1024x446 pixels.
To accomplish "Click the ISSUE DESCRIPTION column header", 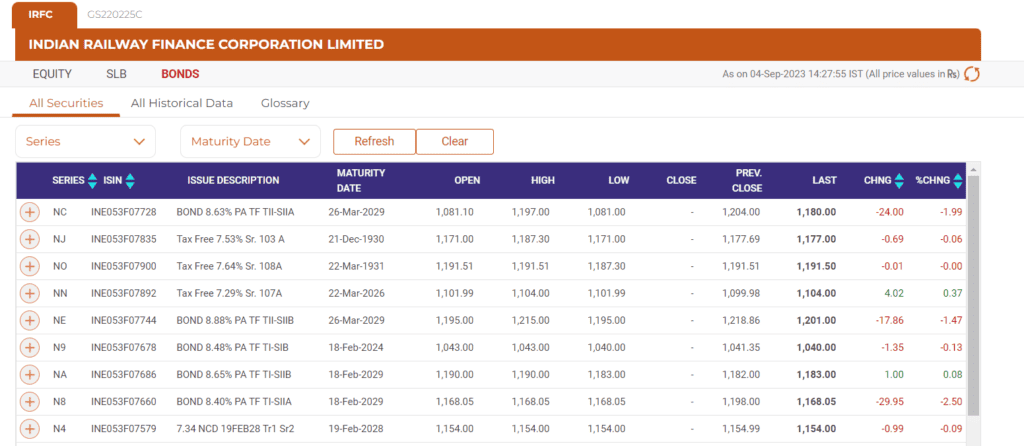I will pyautogui.click(x=233, y=181).
